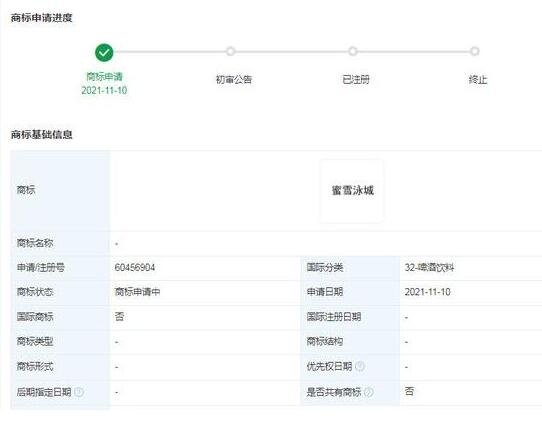Click help icon next to 优先权日期

click(360, 366)
